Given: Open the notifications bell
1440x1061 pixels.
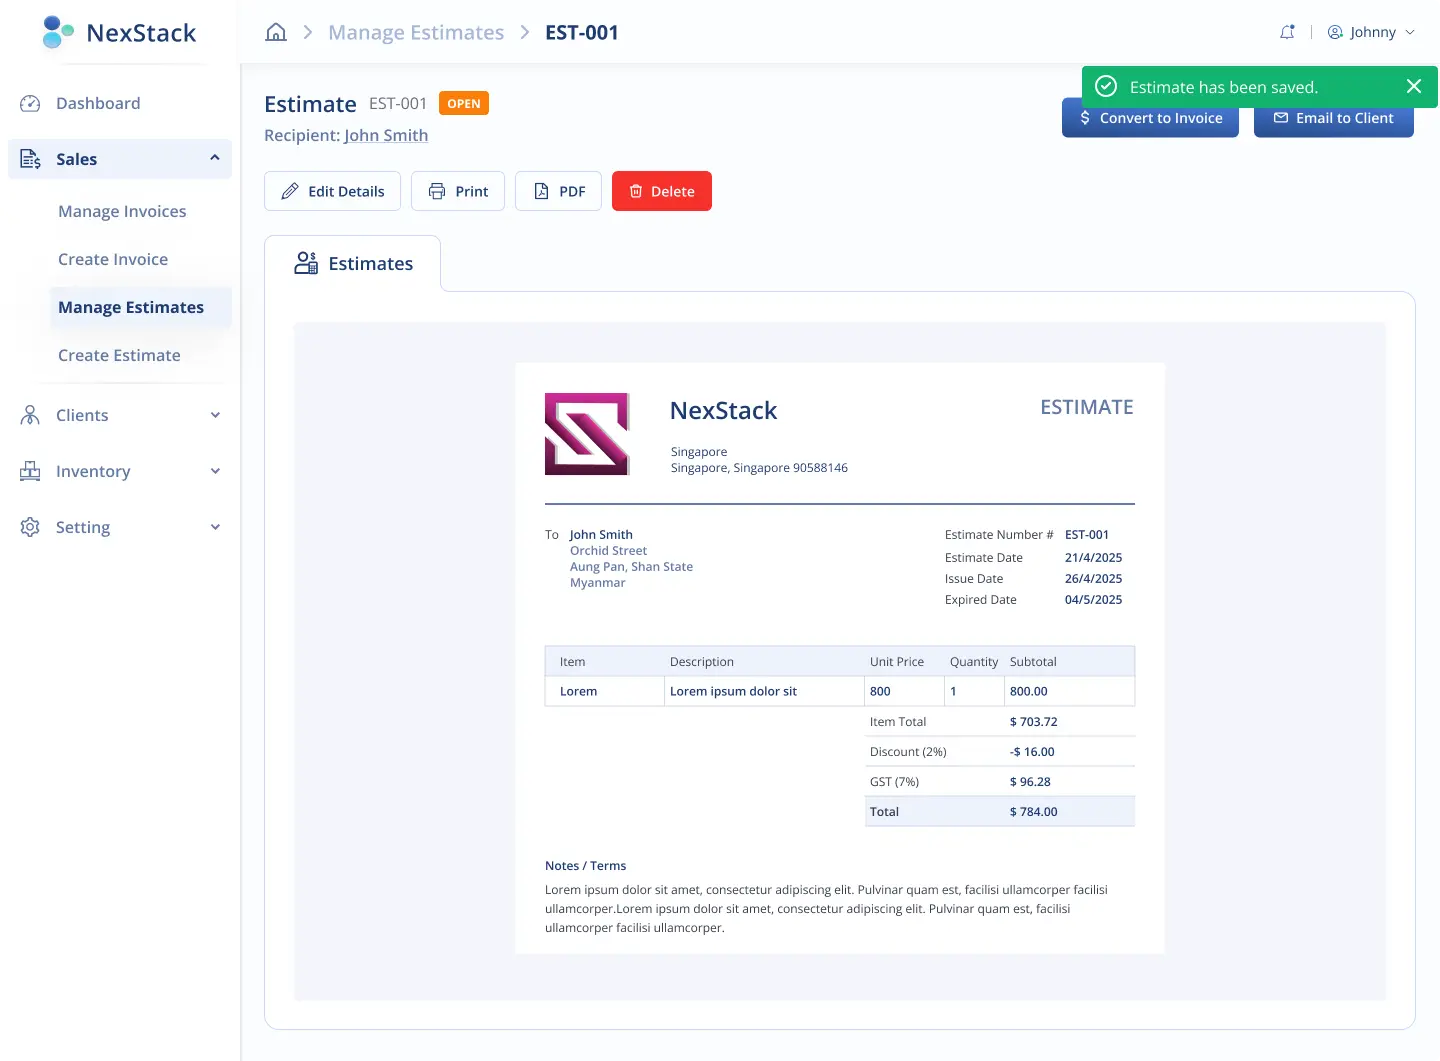Looking at the screenshot, I should tap(1287, 31).
